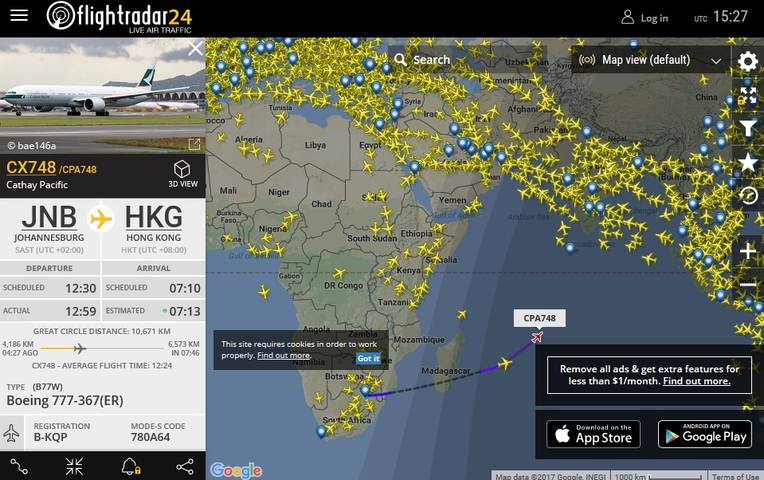The width and height of the screenshot is (764, 480).
Task: Click the UTC 15:27 clock
Action: point(721,17)
